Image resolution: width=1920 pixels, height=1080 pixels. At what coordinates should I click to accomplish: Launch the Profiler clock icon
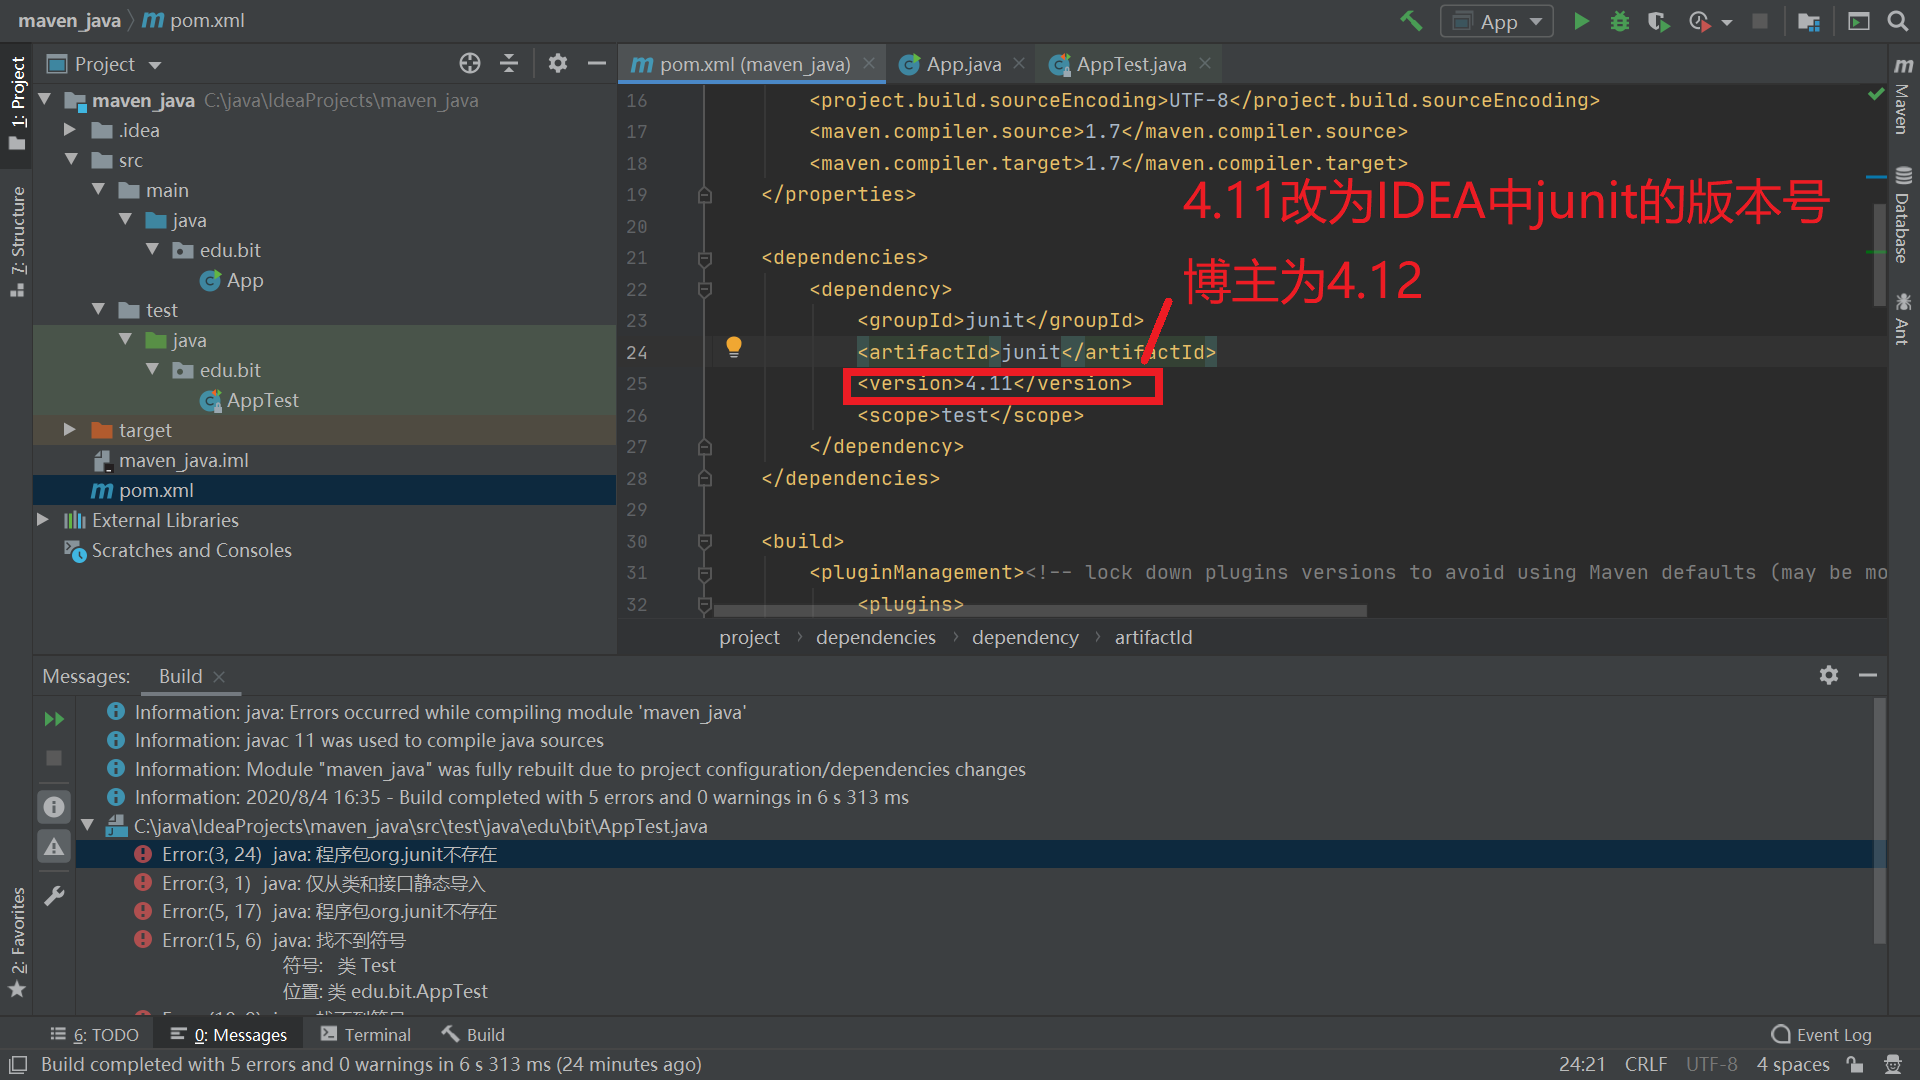(1700, 20)
